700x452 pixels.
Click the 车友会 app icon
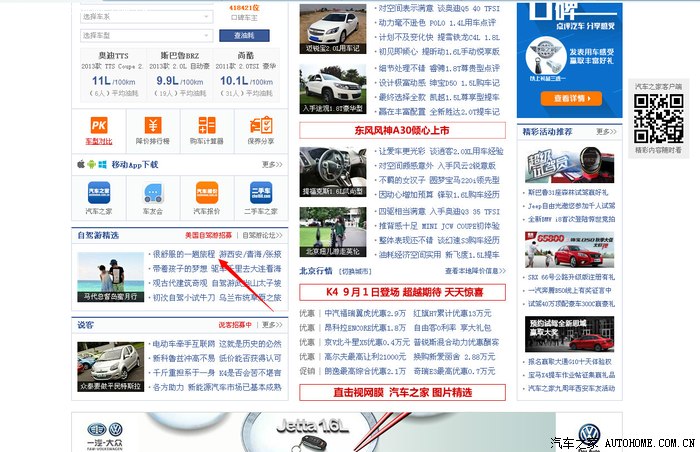click(x=153, y=192)
